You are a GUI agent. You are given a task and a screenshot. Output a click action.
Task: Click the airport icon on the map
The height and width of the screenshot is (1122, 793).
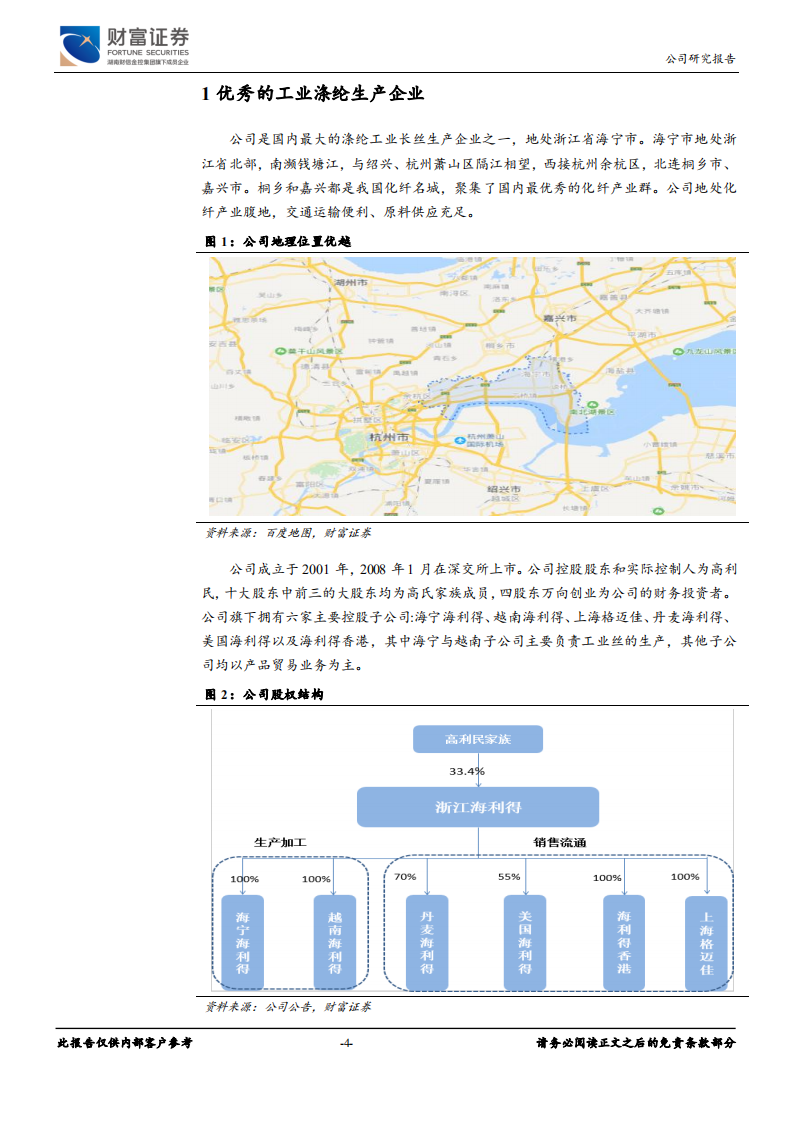point(459,441)
